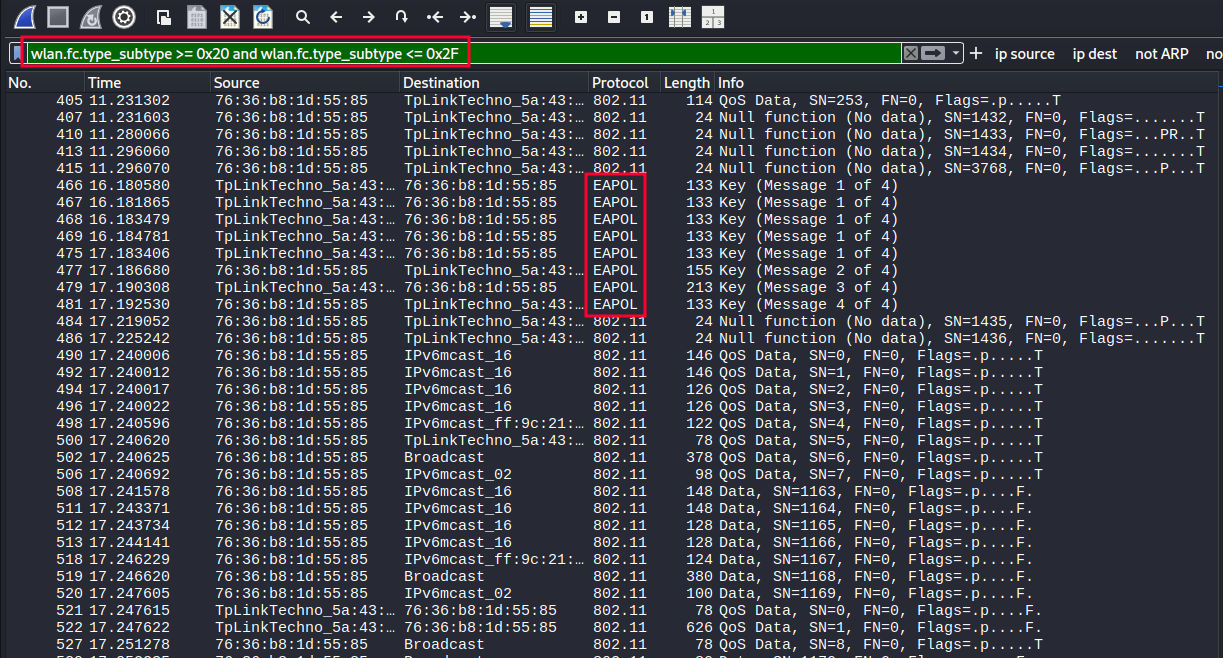This screenshot has height=658, width=1223.
Task: Reload the capture file
Action: (262, 17)
